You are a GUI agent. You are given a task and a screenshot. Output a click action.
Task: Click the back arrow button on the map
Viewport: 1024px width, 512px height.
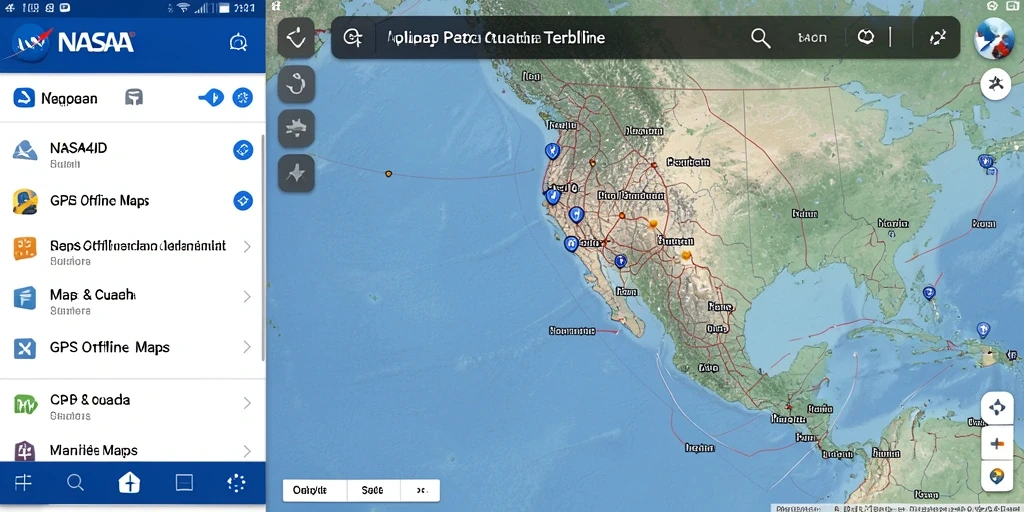click(x=296, y=39)
